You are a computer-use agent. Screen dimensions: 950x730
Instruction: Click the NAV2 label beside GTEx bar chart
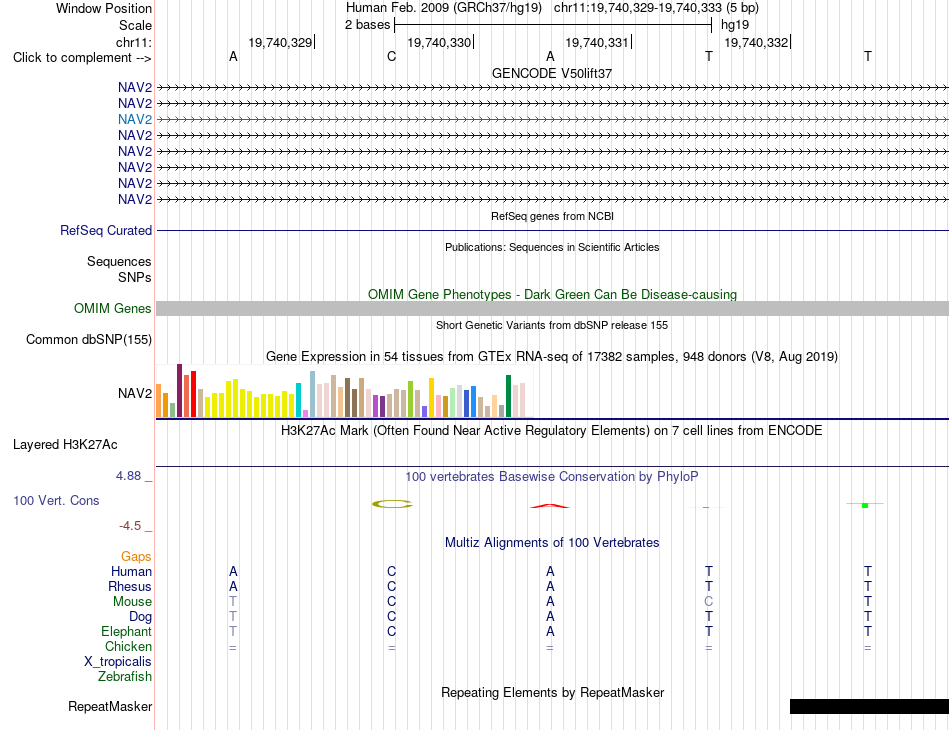[x=135, y=394]
